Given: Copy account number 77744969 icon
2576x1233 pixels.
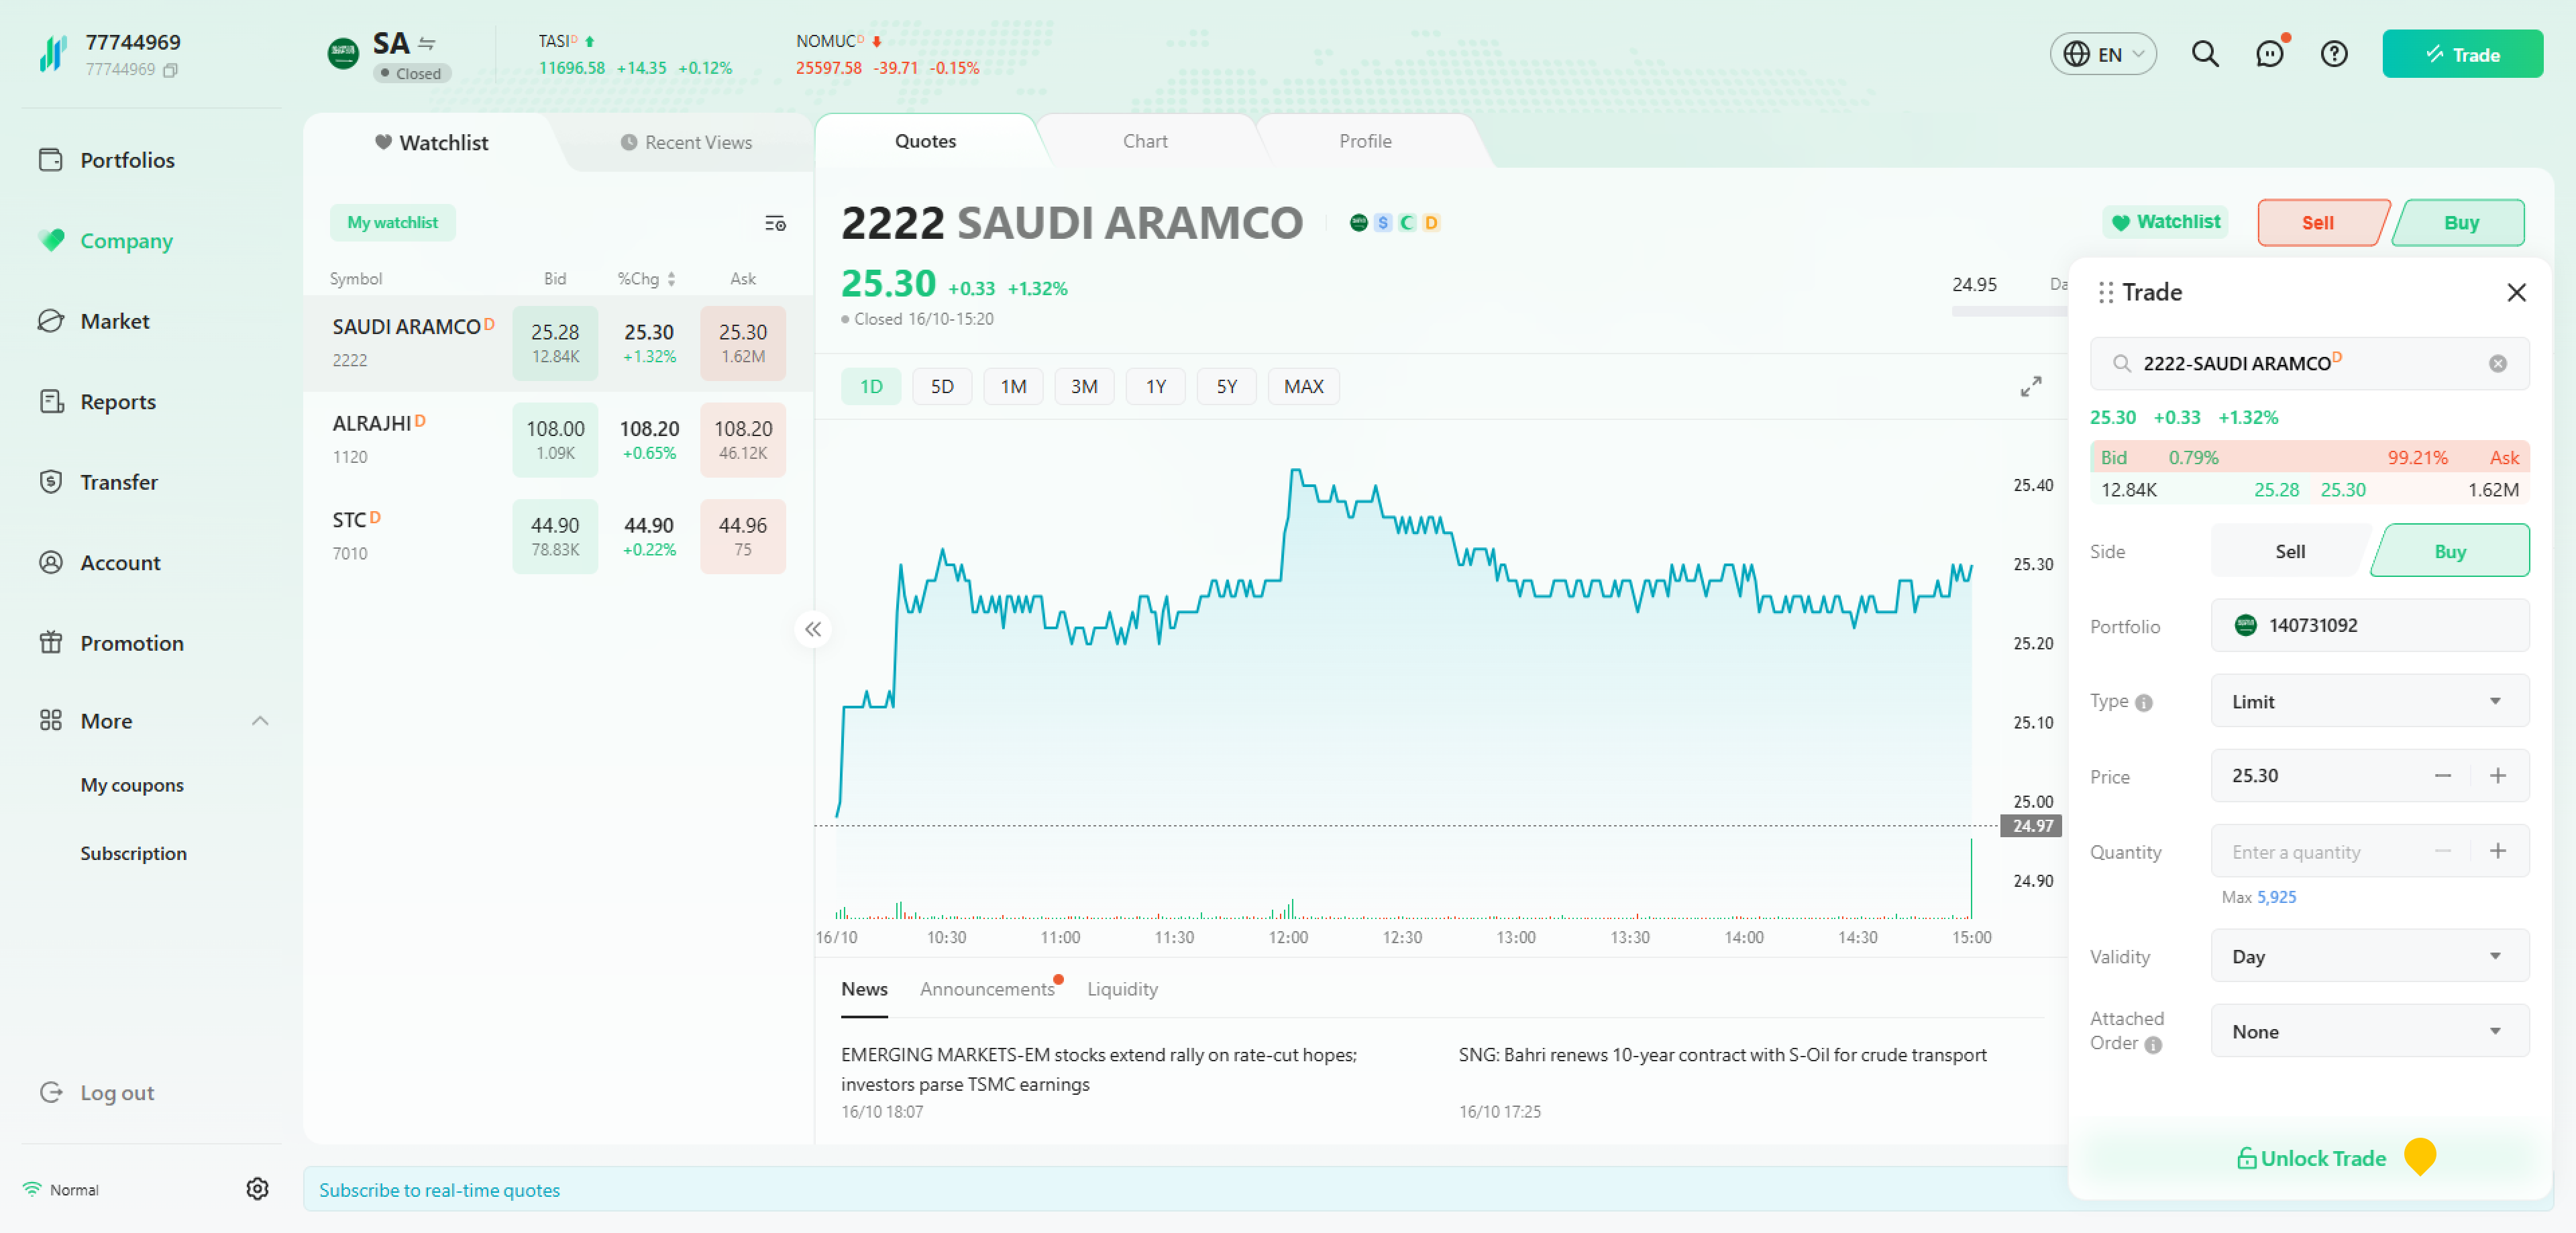Looking at the screenshot, I should (171, 70).
